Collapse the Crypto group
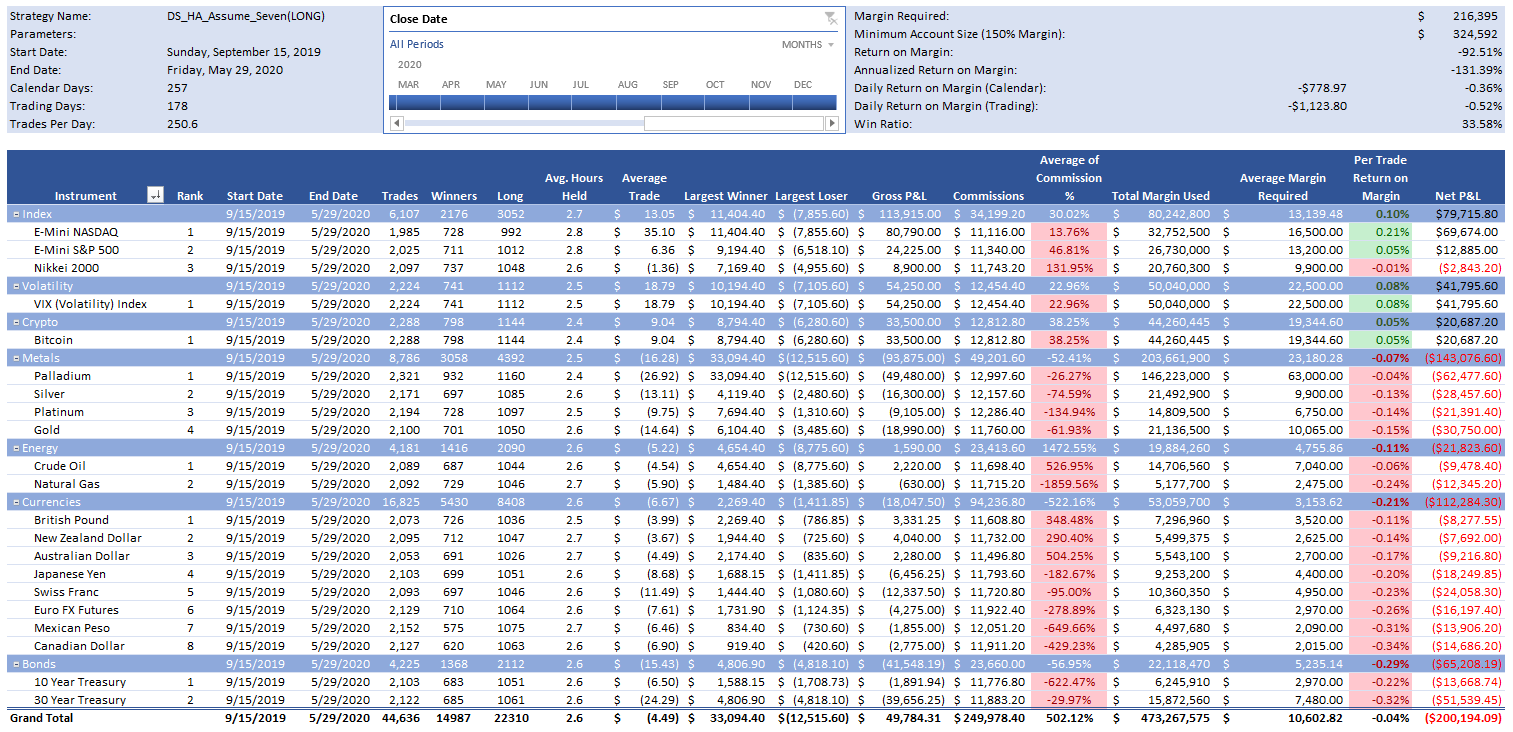Image resolution: width=1513 pixels, height=732 pixels. (16, 322)
